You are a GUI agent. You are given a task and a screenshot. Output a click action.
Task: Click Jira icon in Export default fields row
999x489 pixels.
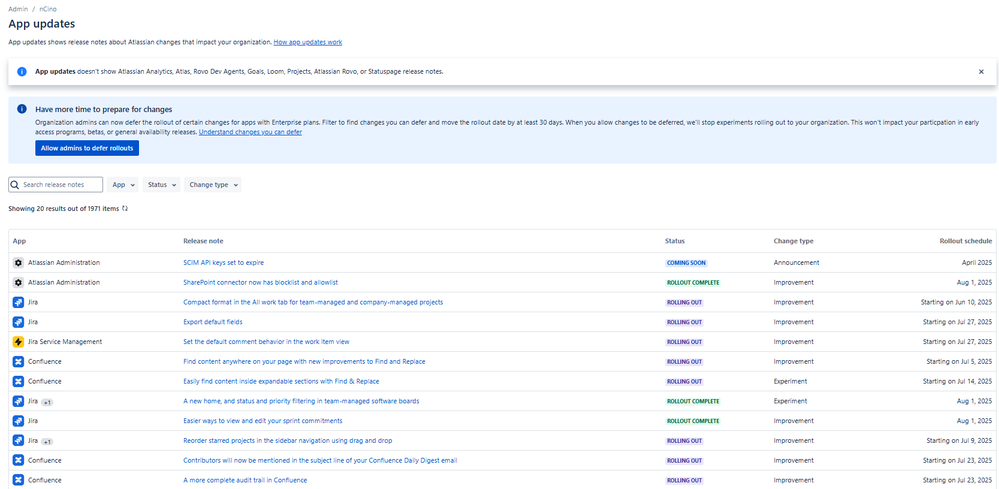(x=18, y=322)
